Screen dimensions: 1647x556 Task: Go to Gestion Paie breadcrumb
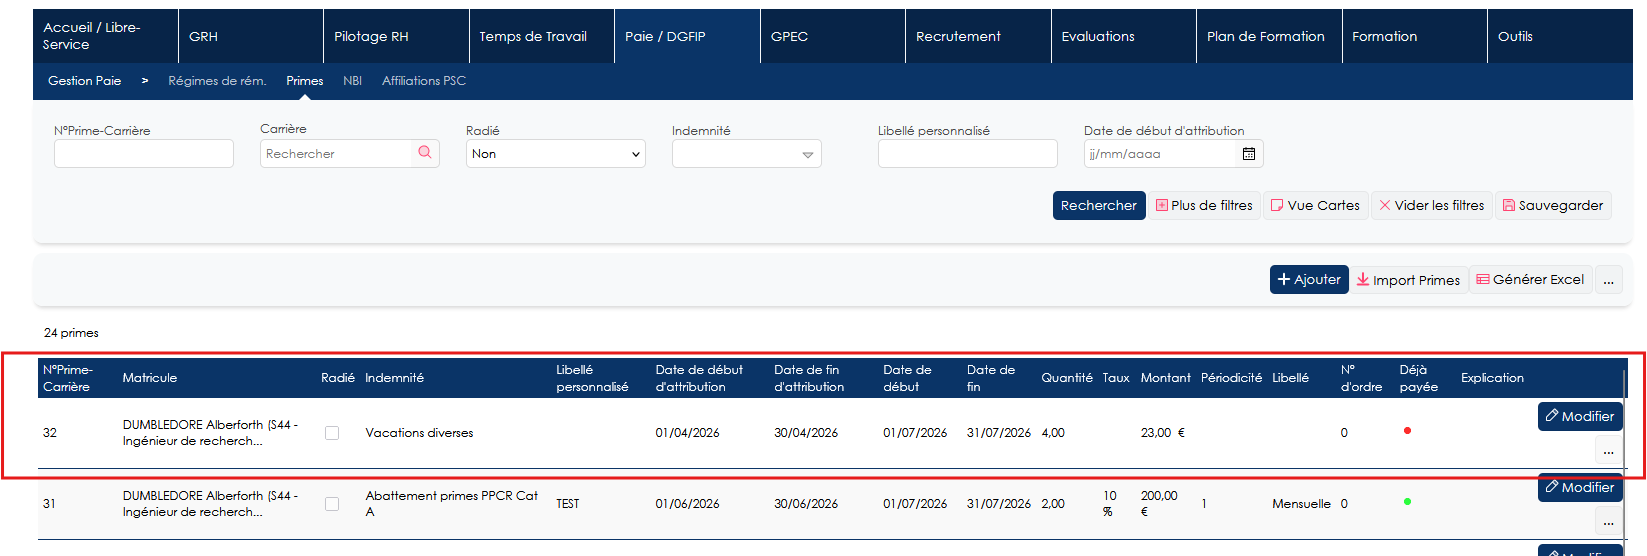pos(85,81)
